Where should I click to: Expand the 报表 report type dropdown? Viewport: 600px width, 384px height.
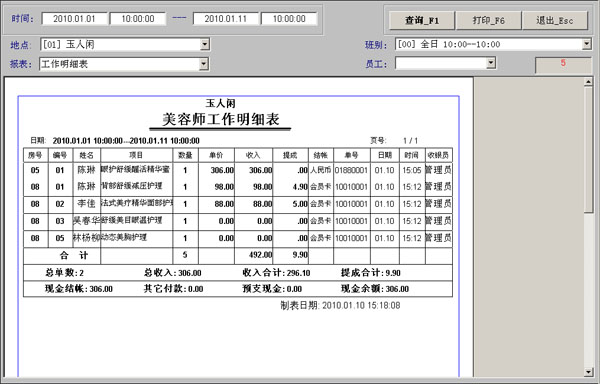[x=204, y=64]
